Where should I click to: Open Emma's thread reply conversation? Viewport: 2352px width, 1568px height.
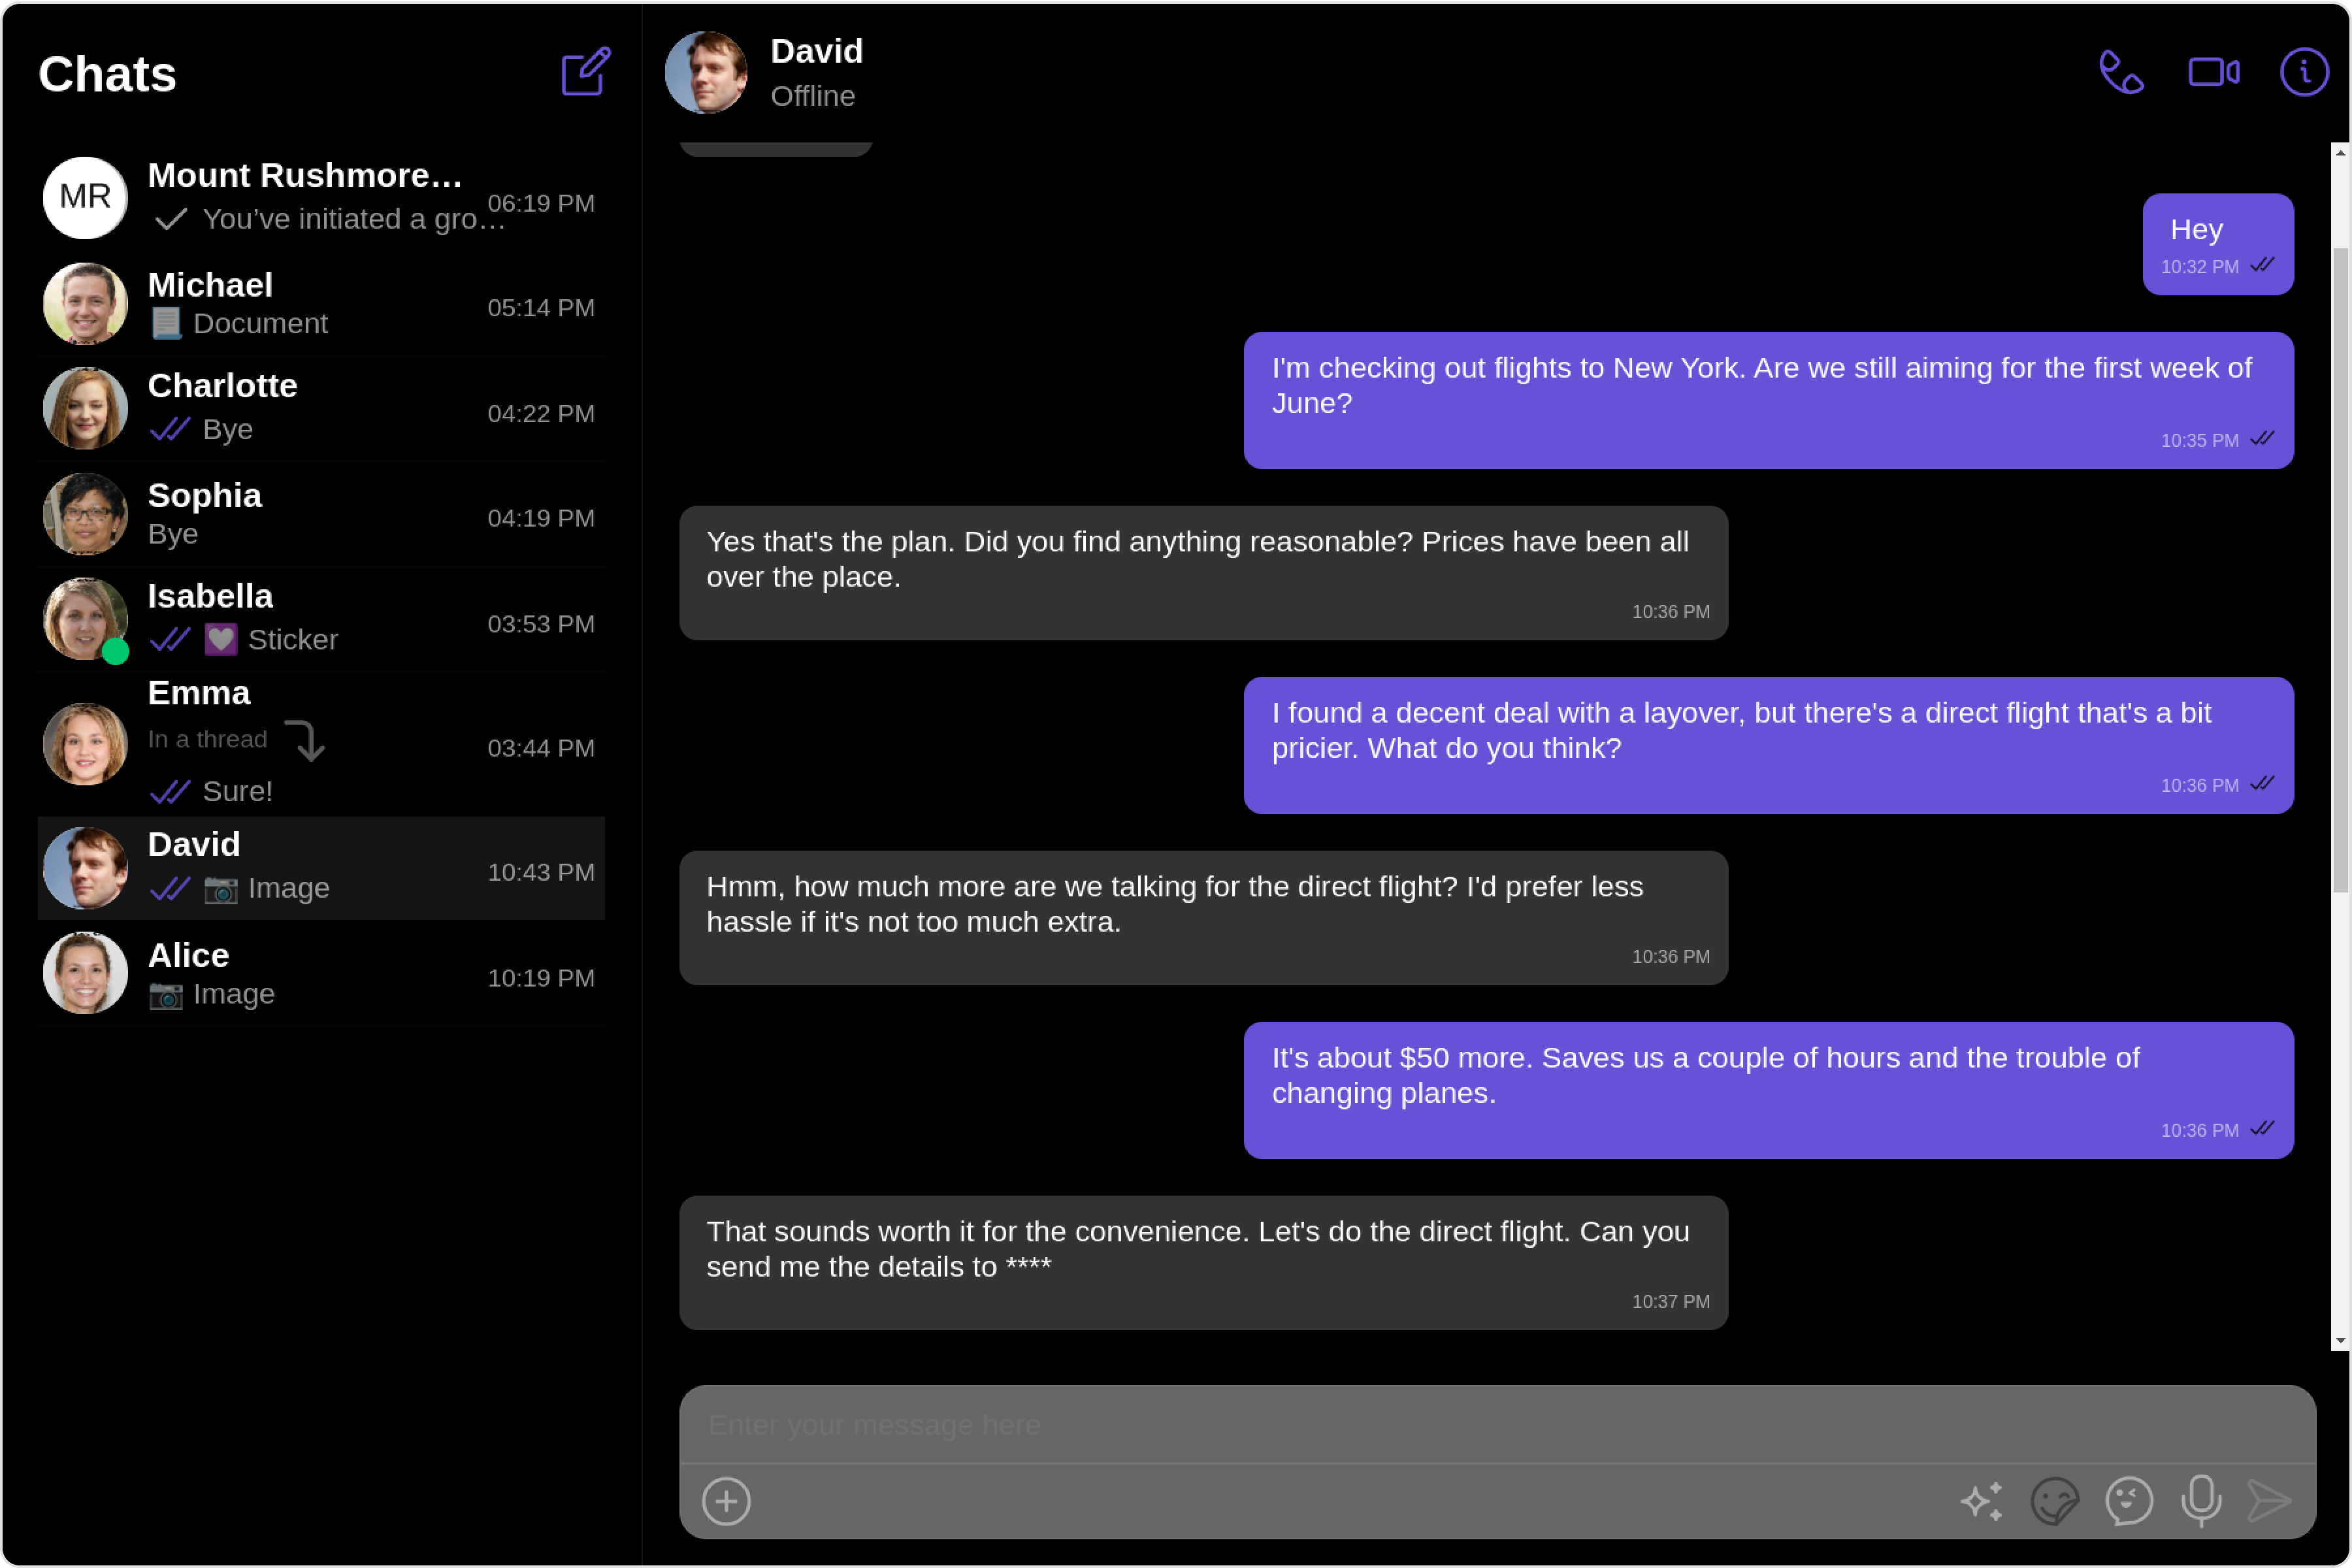(x=321, y=743)
